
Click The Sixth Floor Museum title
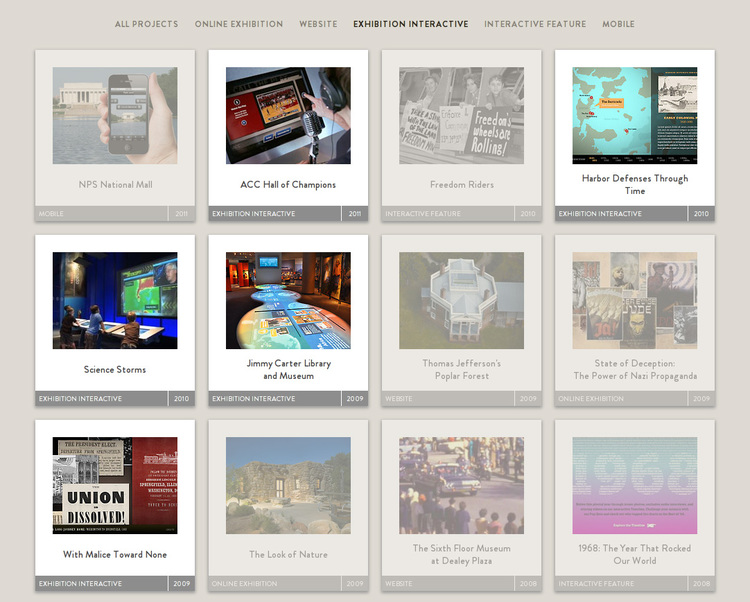point(461,554)
